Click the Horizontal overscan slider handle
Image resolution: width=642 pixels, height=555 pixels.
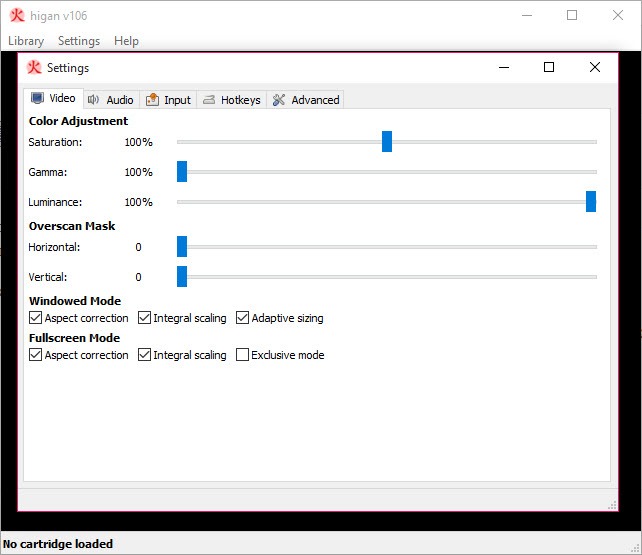pyautogui.click(x=182, y=246)
